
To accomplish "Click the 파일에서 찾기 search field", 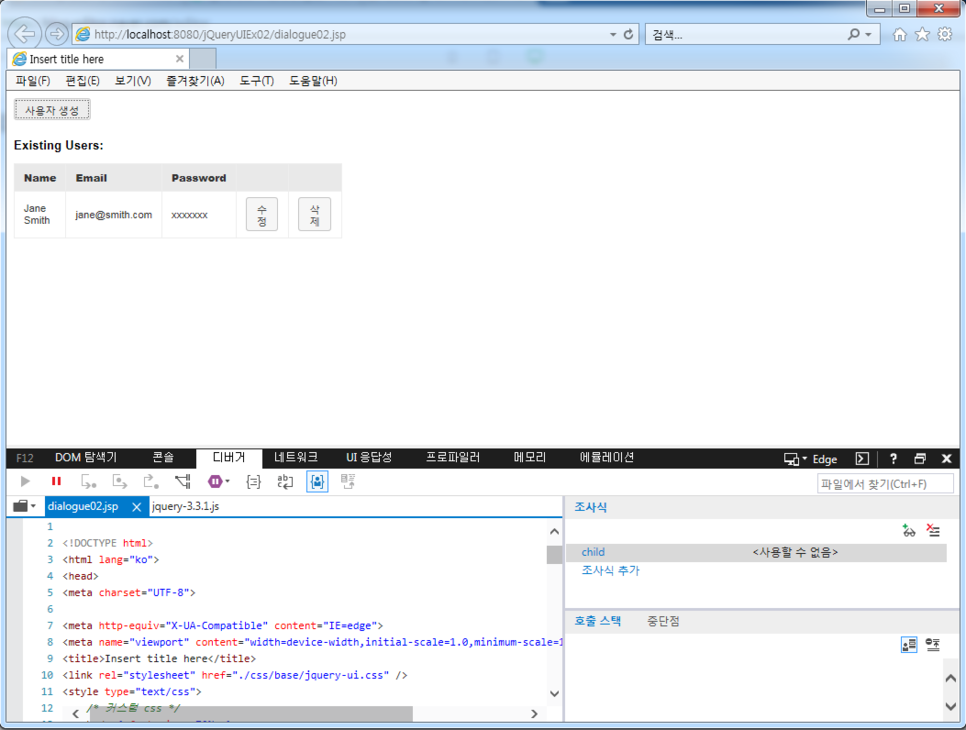I will pyautogui.click(x=885, y=484).
